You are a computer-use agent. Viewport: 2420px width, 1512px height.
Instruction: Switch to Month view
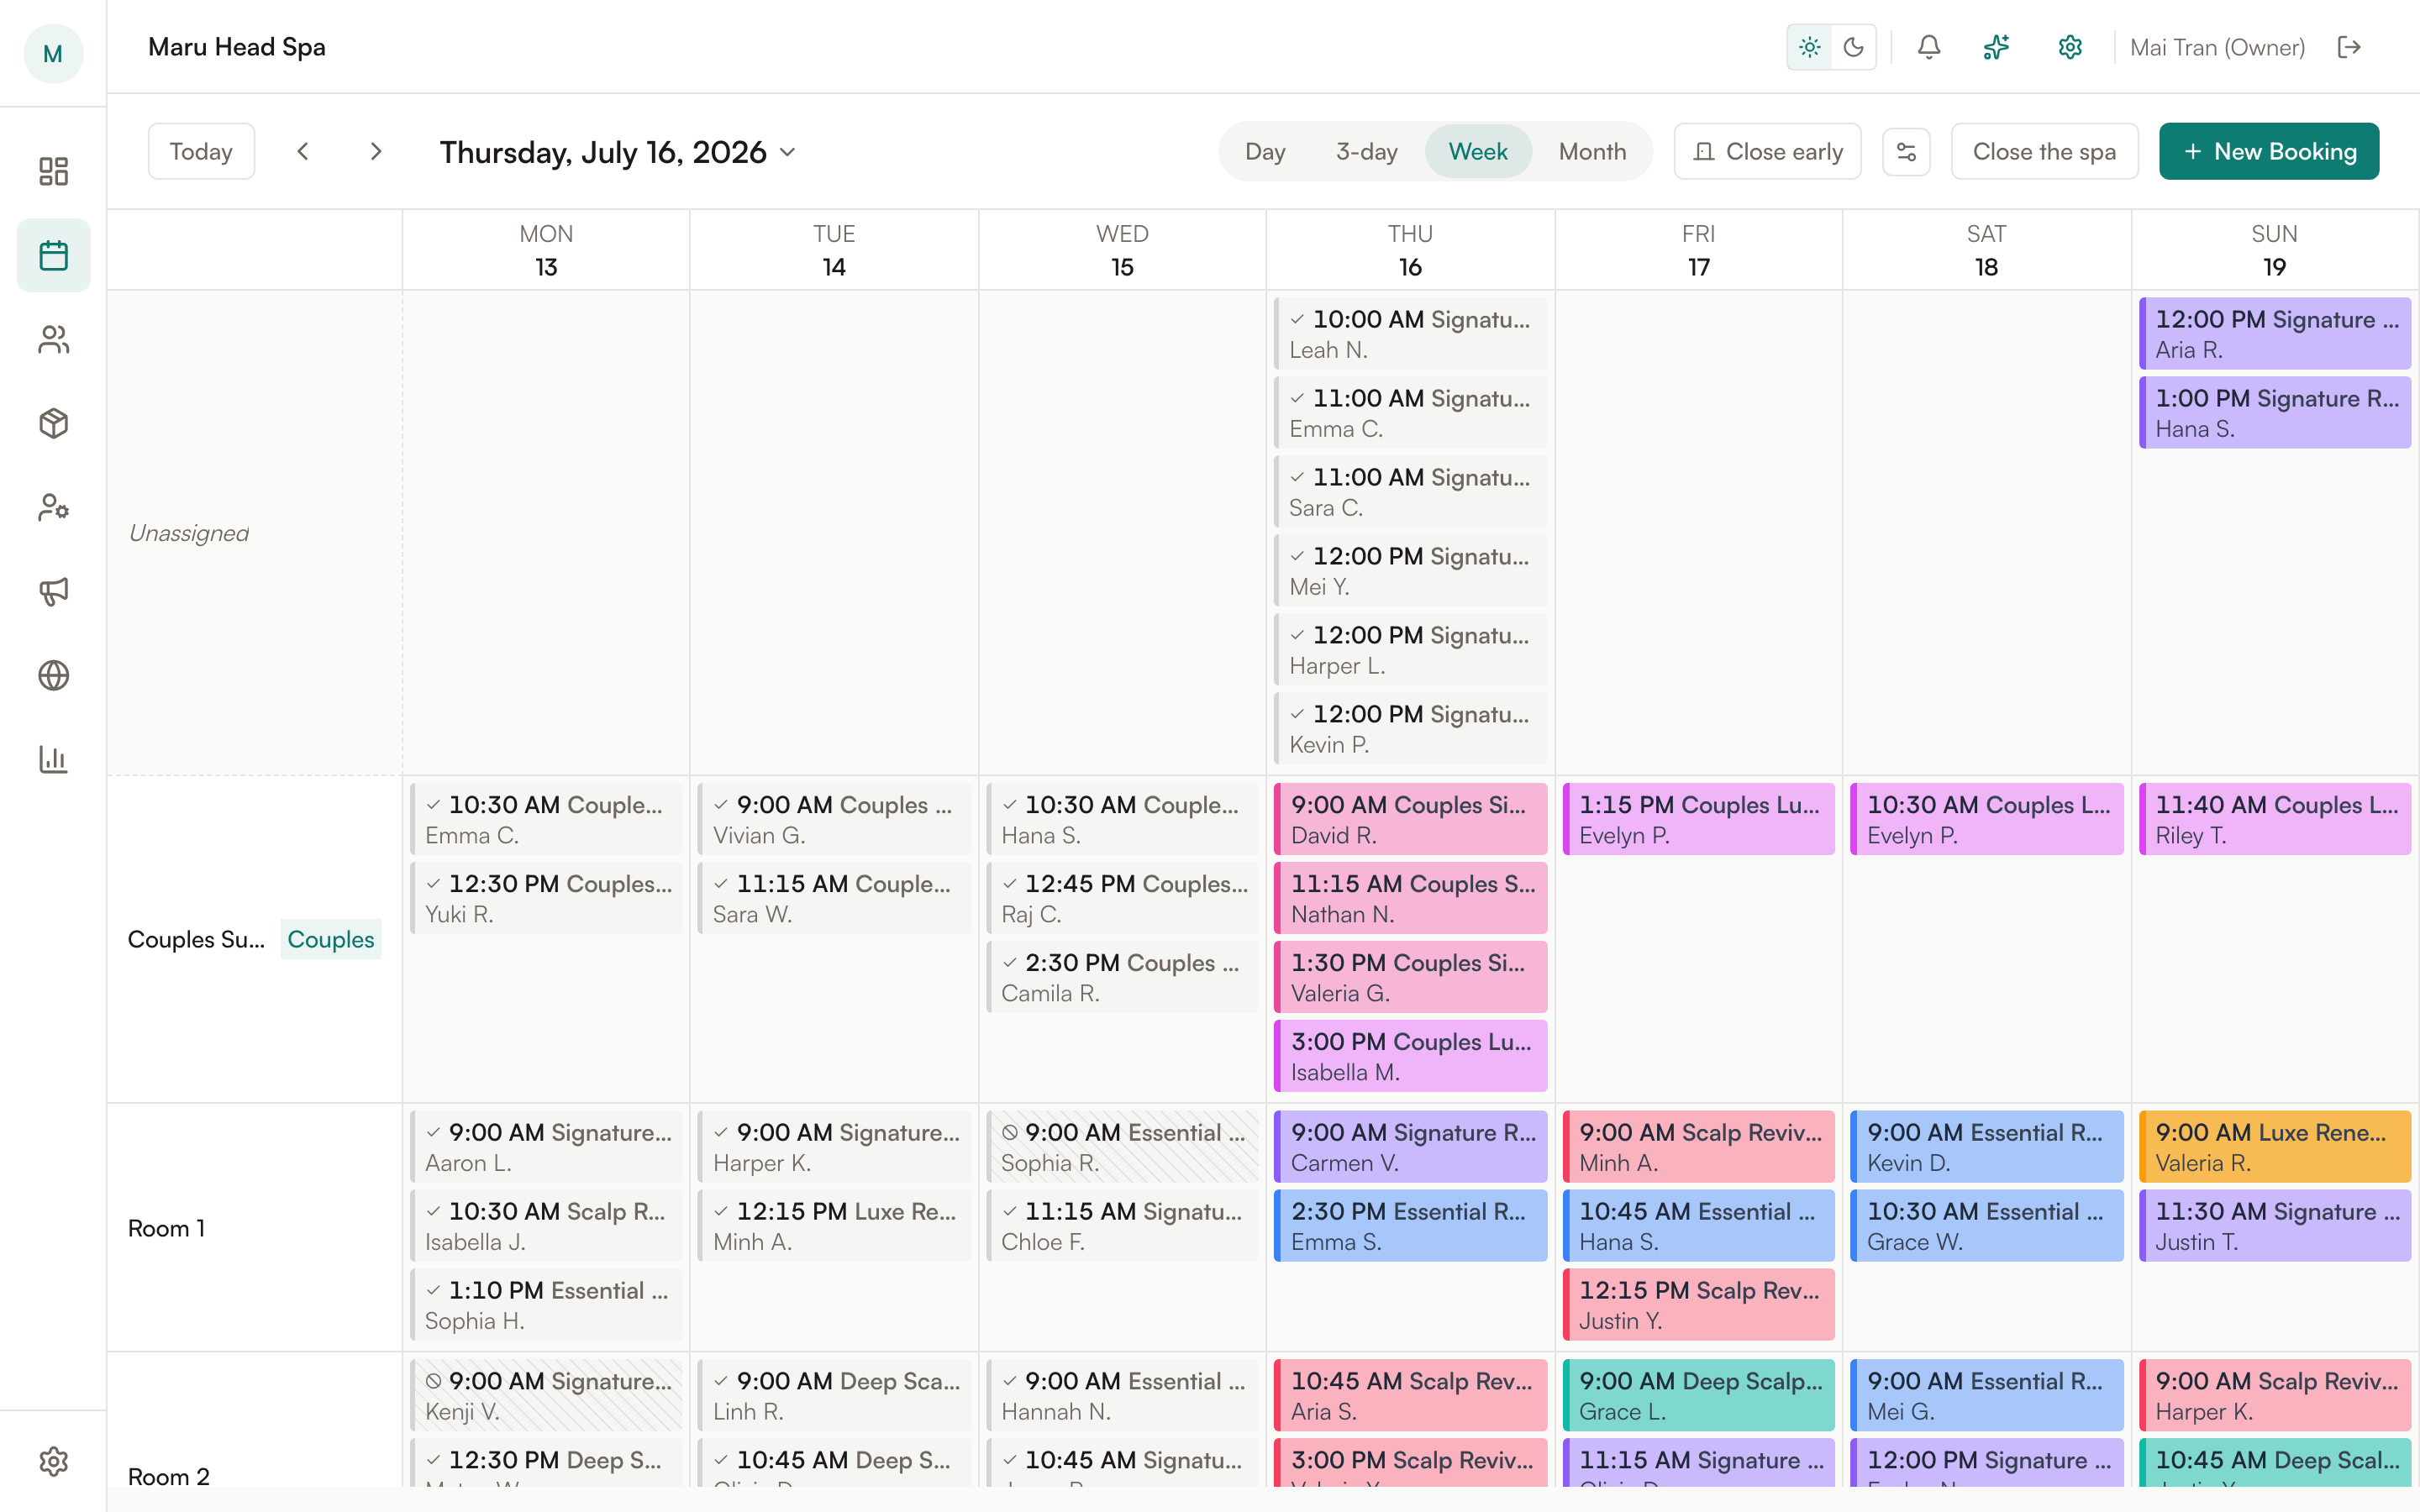(x=1592, y=151)
